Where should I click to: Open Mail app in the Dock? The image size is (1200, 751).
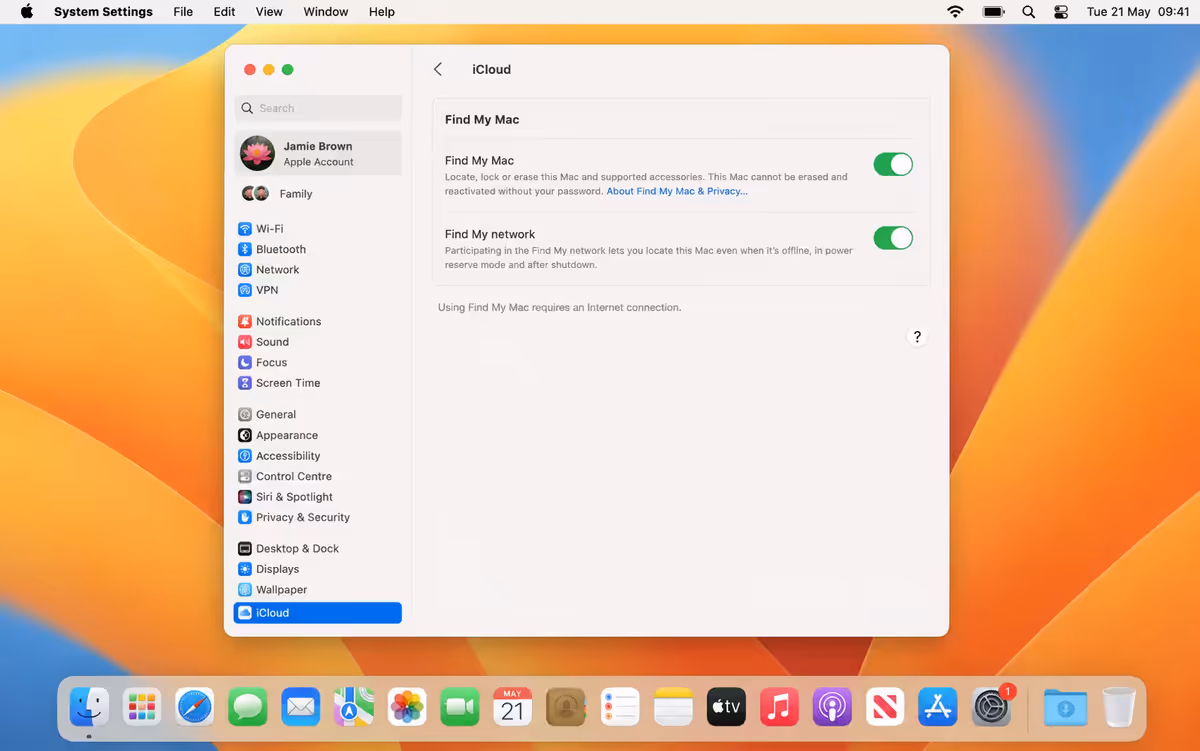(301, 707)
